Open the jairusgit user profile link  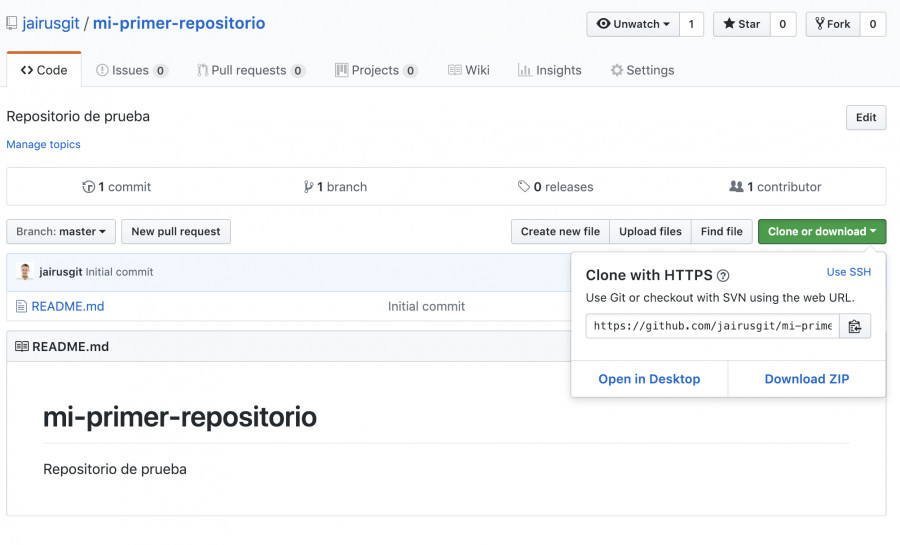[x=51, y=24]
